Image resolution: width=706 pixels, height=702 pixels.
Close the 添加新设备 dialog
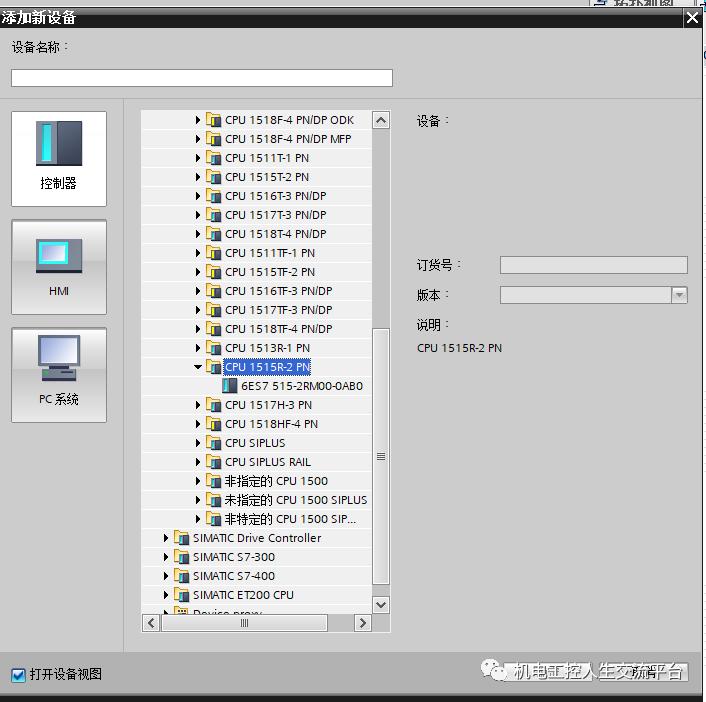point(692,18)
